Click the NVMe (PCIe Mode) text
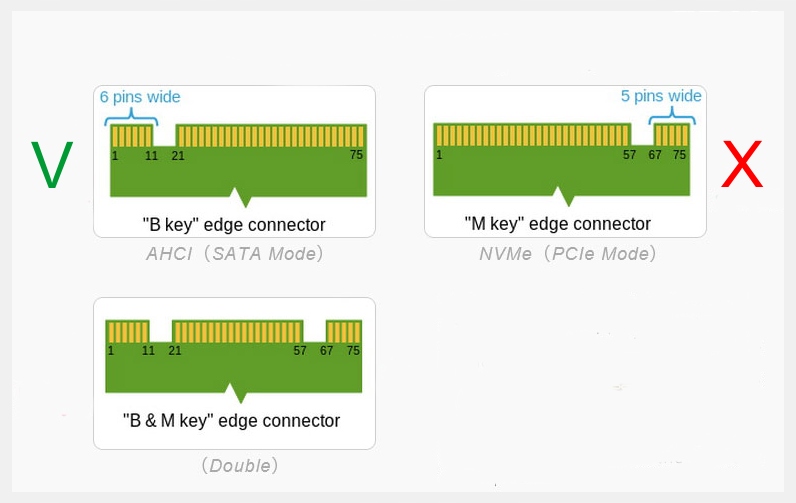 (x=567, y=254)
